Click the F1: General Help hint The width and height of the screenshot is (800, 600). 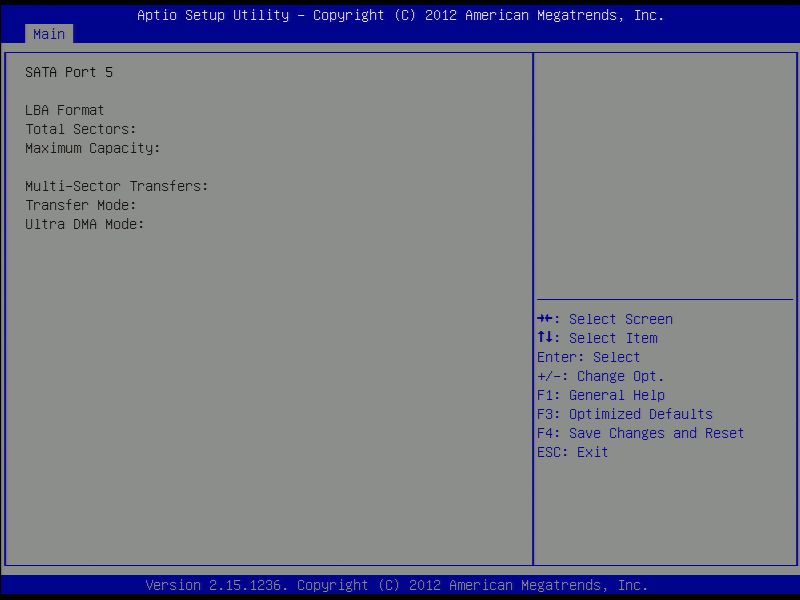[601, 395]
